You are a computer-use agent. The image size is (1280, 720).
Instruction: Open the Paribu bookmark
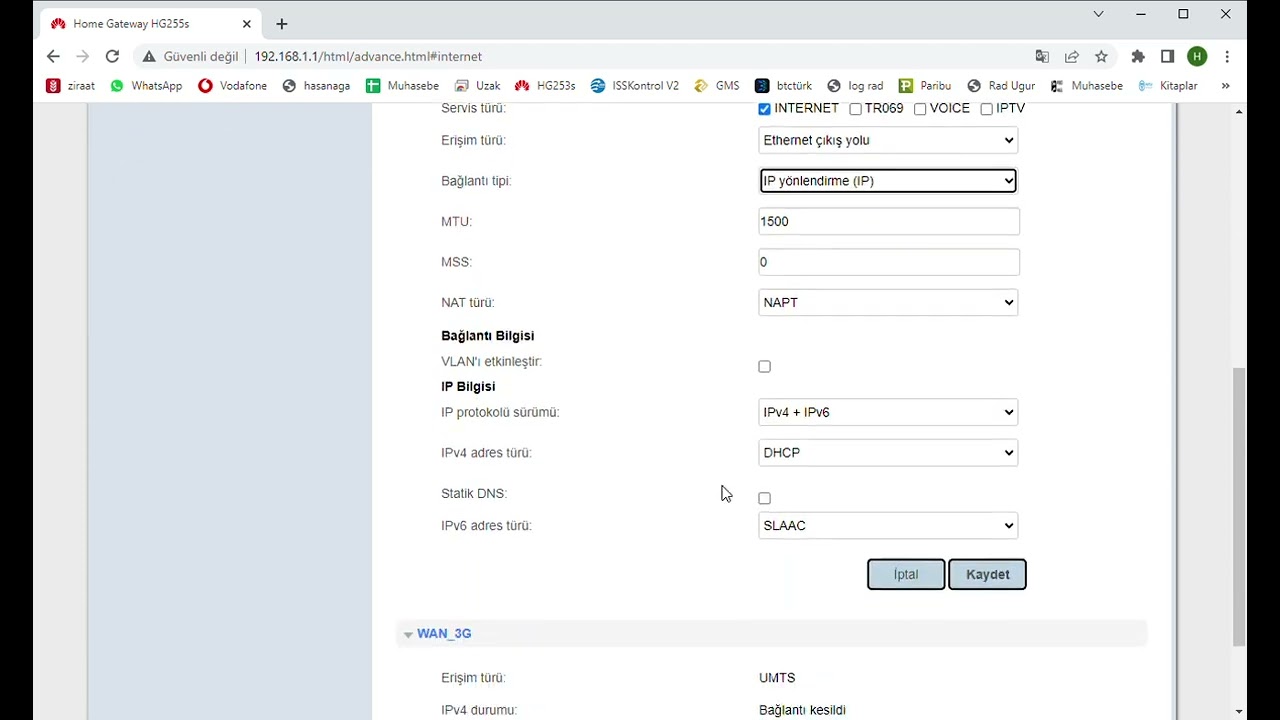click(925, 86)
